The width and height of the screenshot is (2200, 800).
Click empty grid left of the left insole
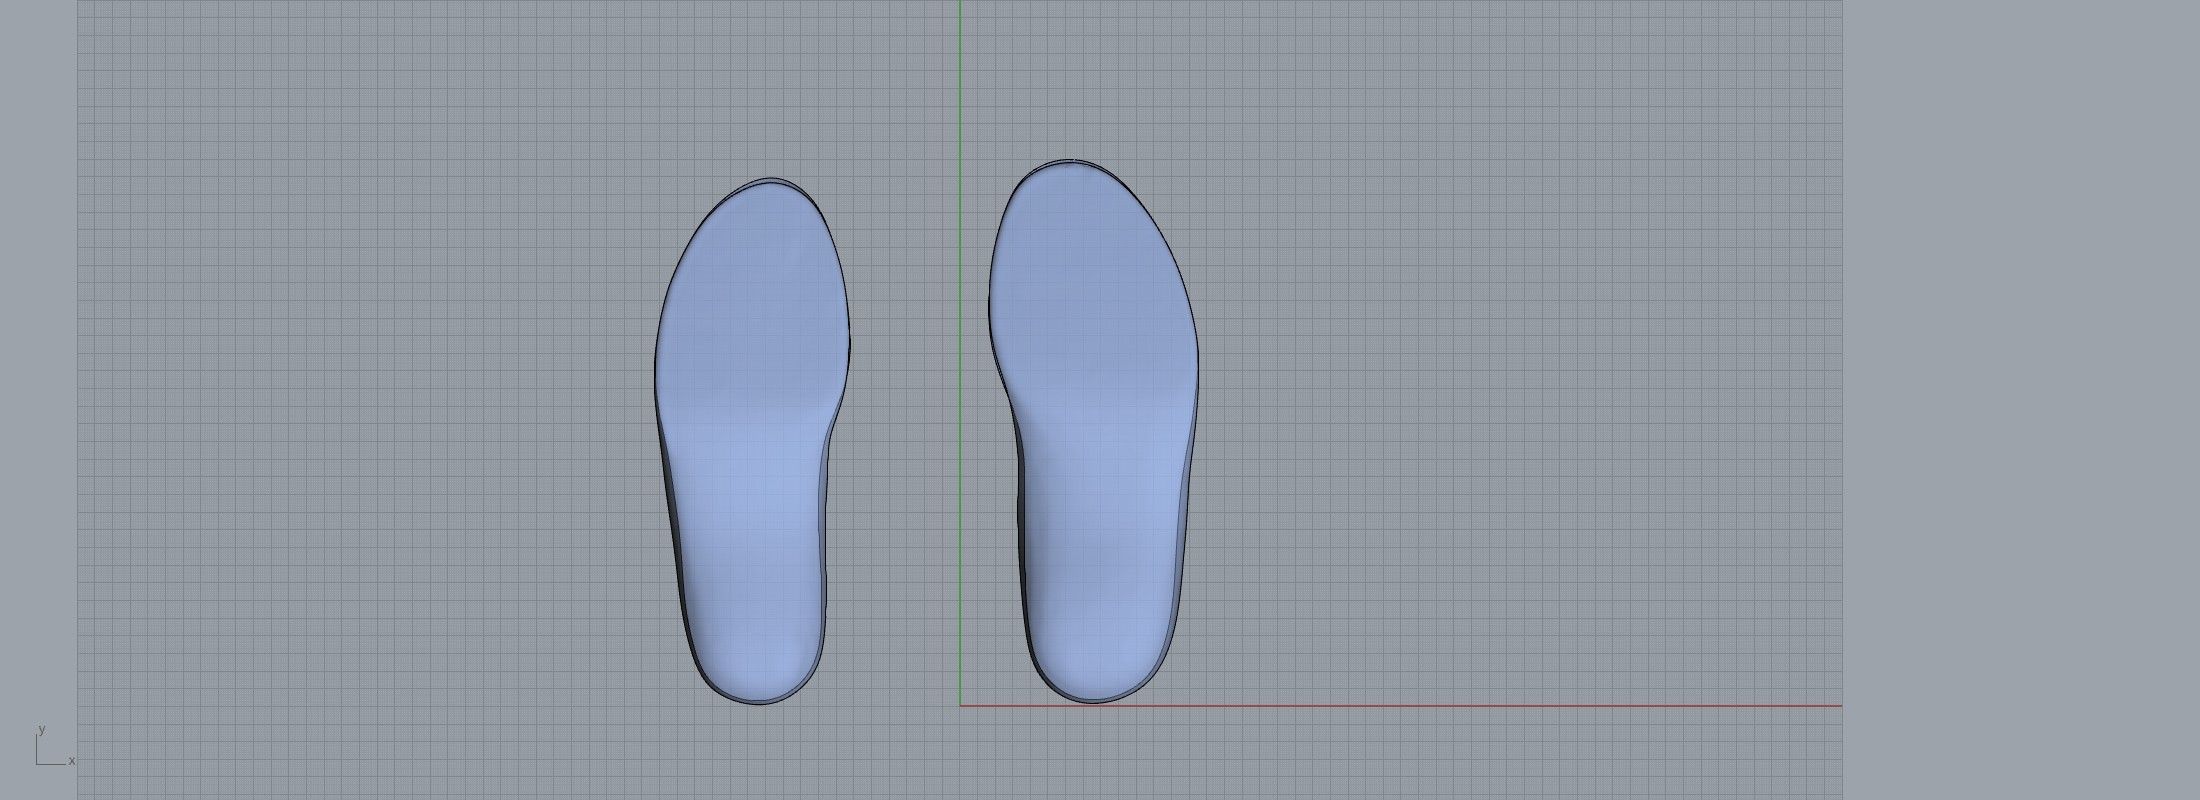tap(400, 400)
